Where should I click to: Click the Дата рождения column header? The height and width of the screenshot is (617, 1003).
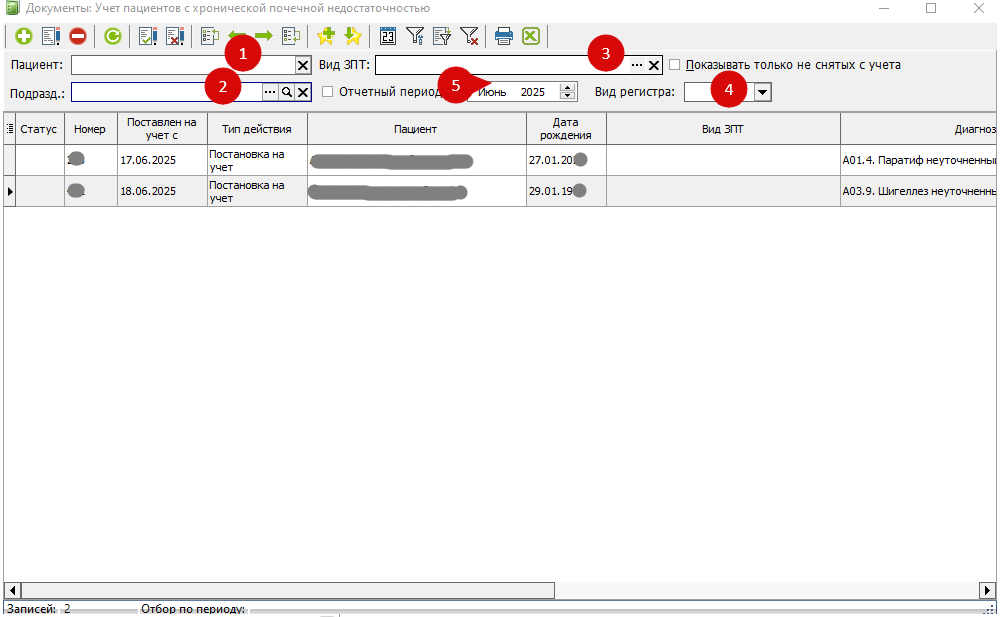click(x=566, y=129)
